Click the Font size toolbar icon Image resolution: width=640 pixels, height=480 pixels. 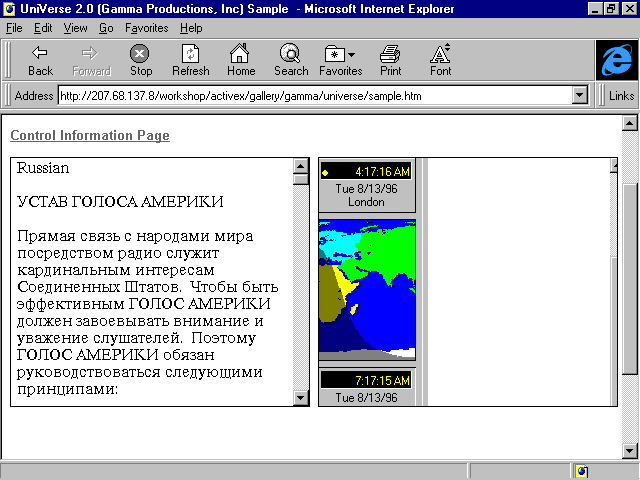(440, 60)
